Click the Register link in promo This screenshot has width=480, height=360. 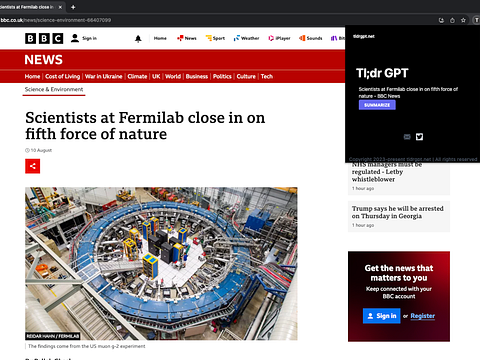pyautogui.click(x=423, y=316)
